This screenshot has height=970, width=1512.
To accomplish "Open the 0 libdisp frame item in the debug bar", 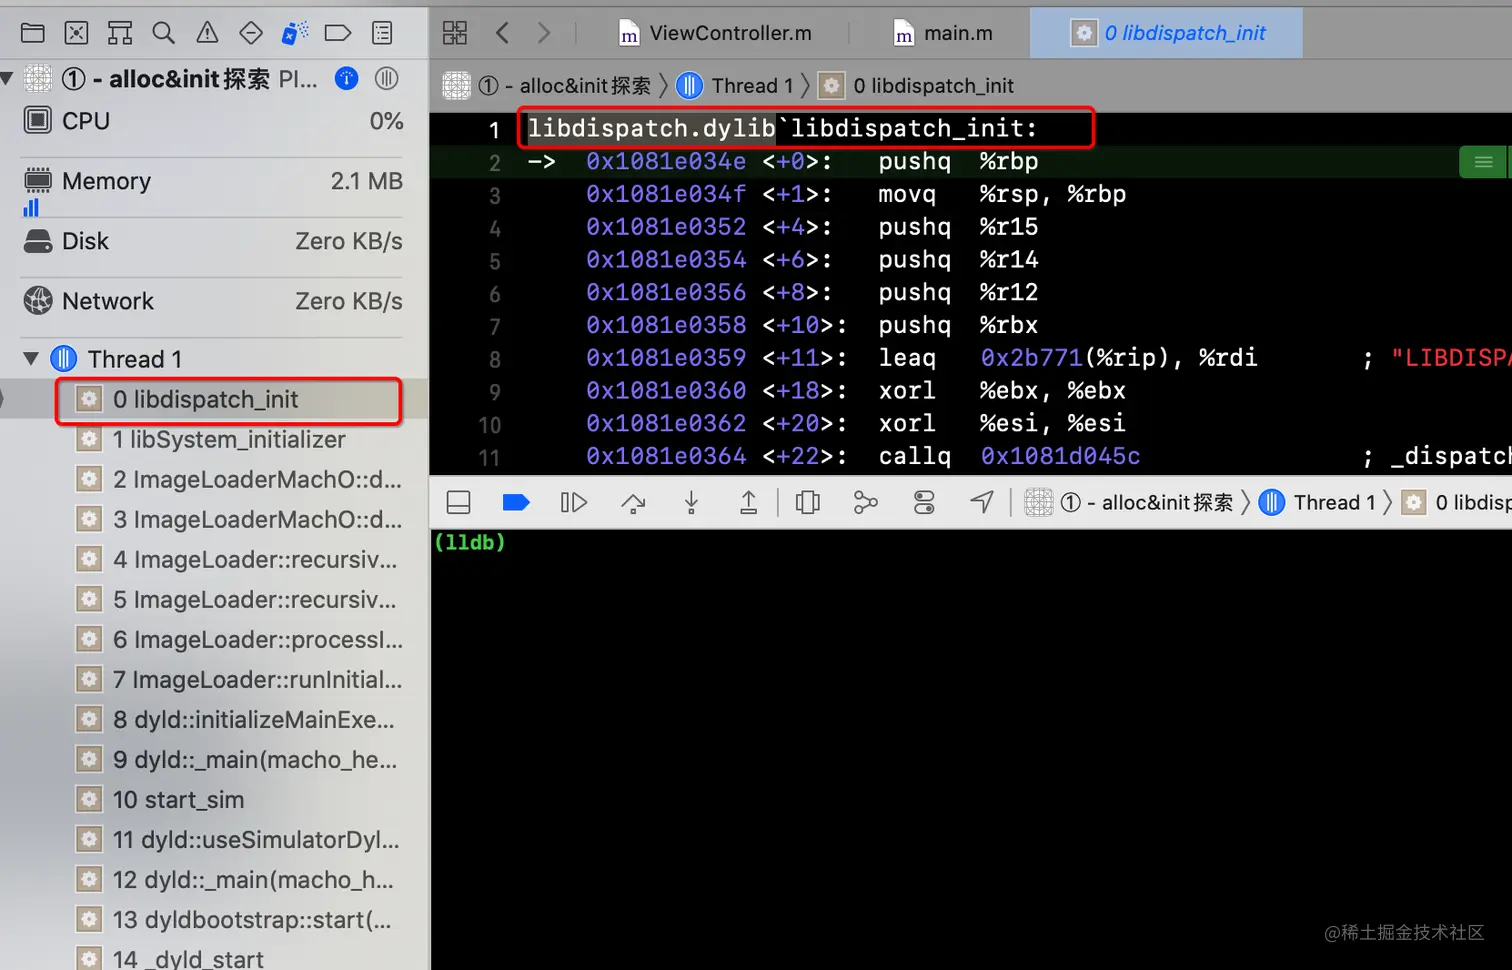I will coord(1456,502).
